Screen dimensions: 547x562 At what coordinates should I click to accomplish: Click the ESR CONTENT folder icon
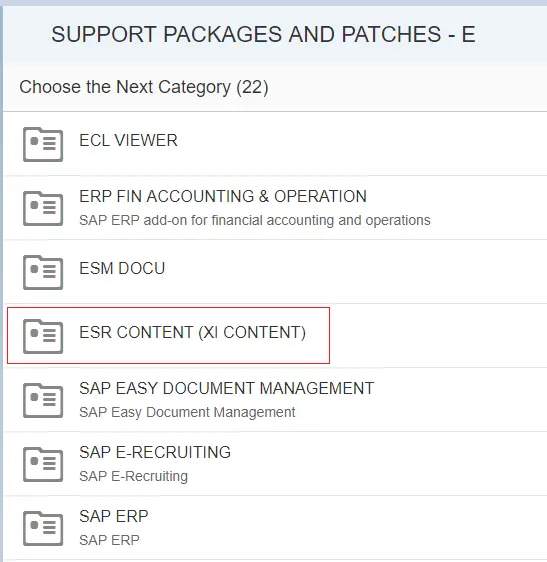(x=43, y=336)
